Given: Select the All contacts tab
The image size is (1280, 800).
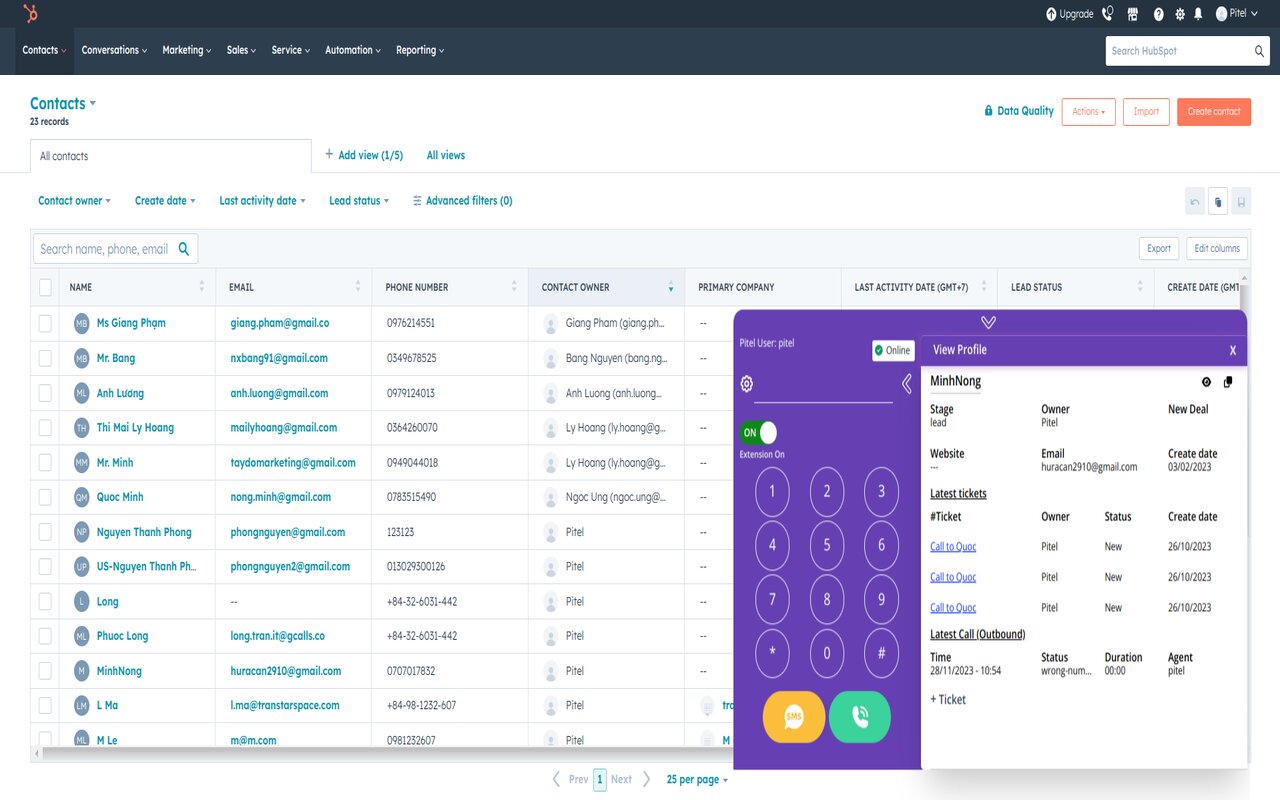Looking at the screenshot, I should tap(171, 156).
